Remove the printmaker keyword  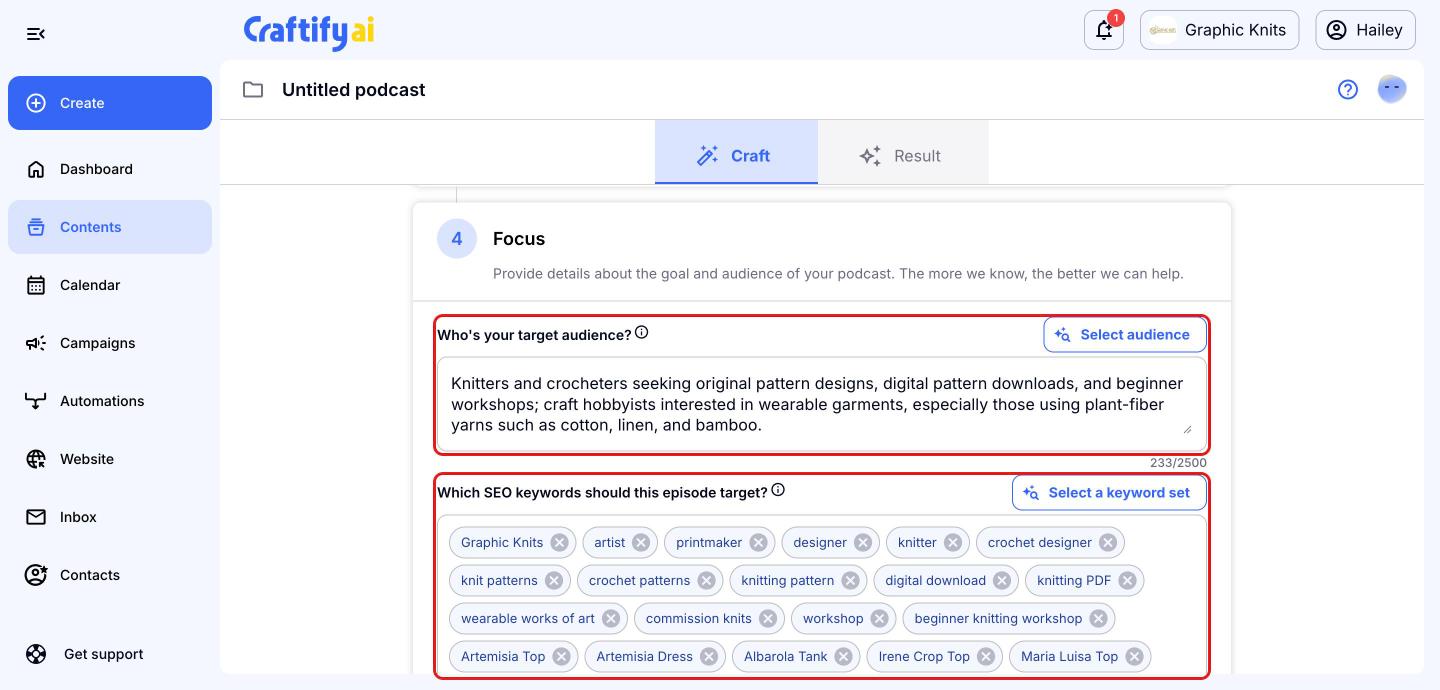[758, 543]
